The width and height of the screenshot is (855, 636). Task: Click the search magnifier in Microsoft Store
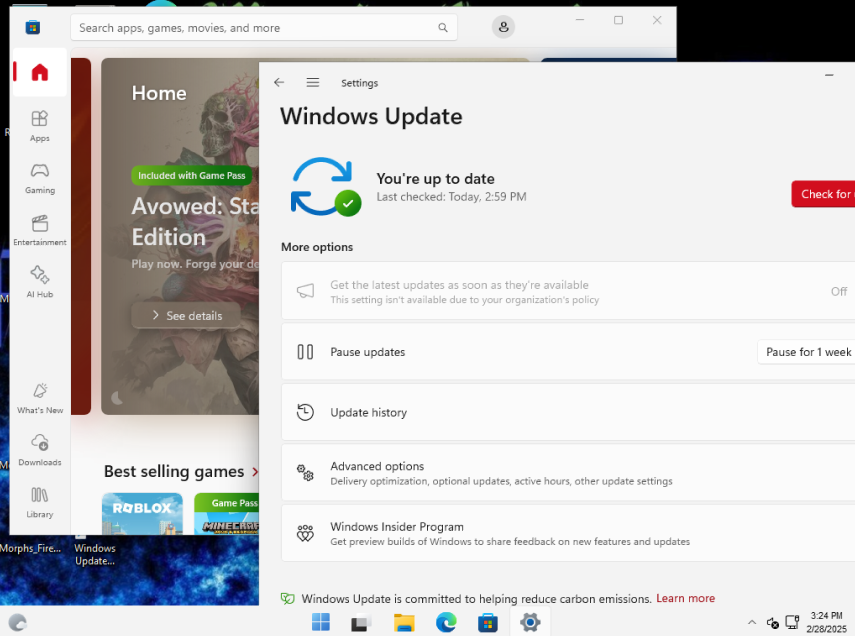[x=443, y=27]
